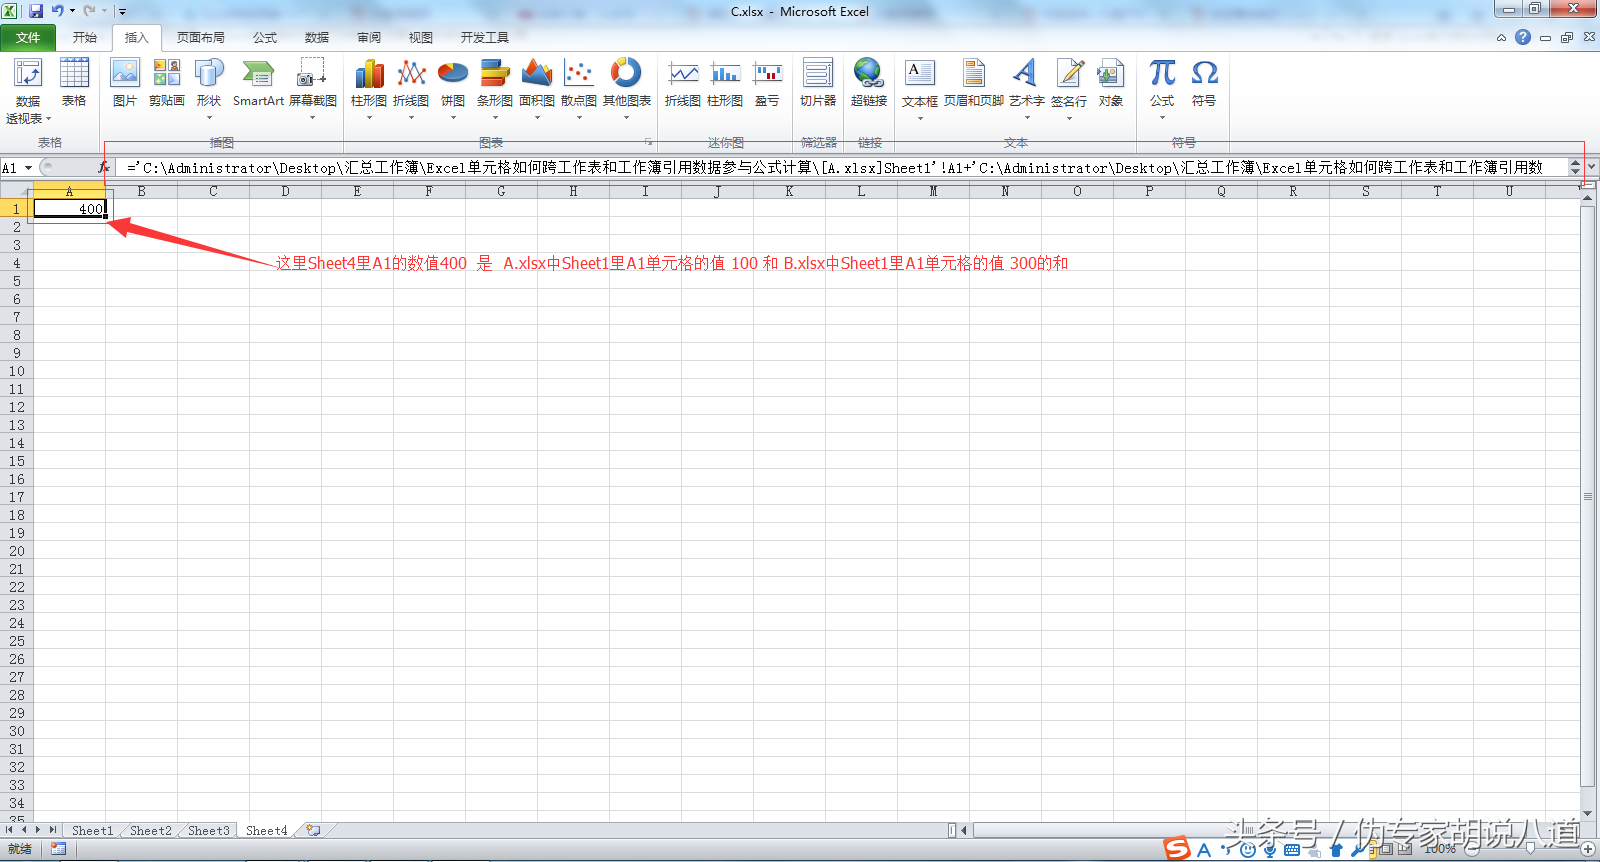Click the horizontal scrollbar track

[x=1270, y=830]
